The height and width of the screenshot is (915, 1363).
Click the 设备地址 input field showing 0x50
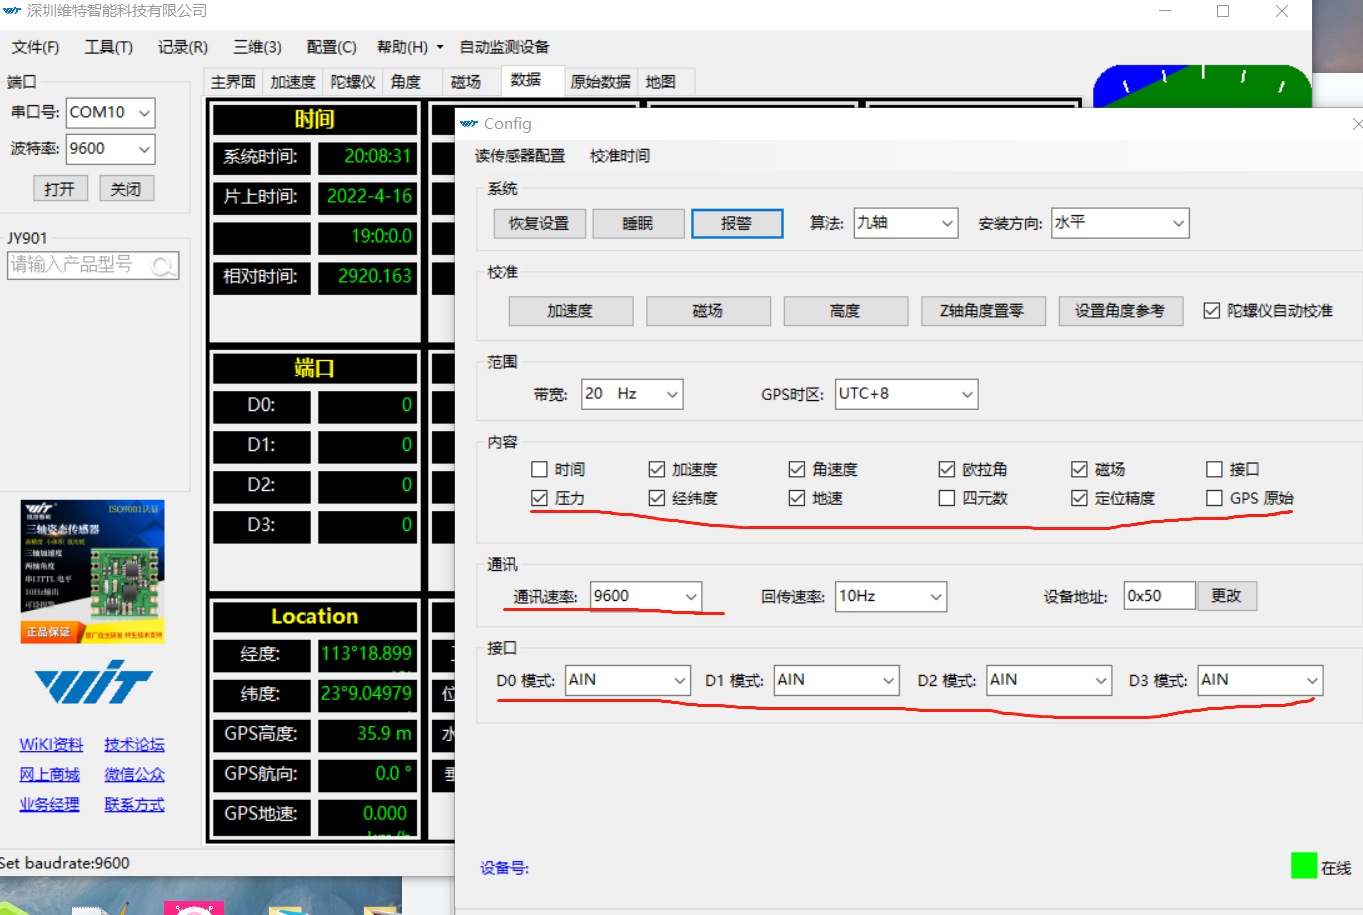tap(1160, 595)
